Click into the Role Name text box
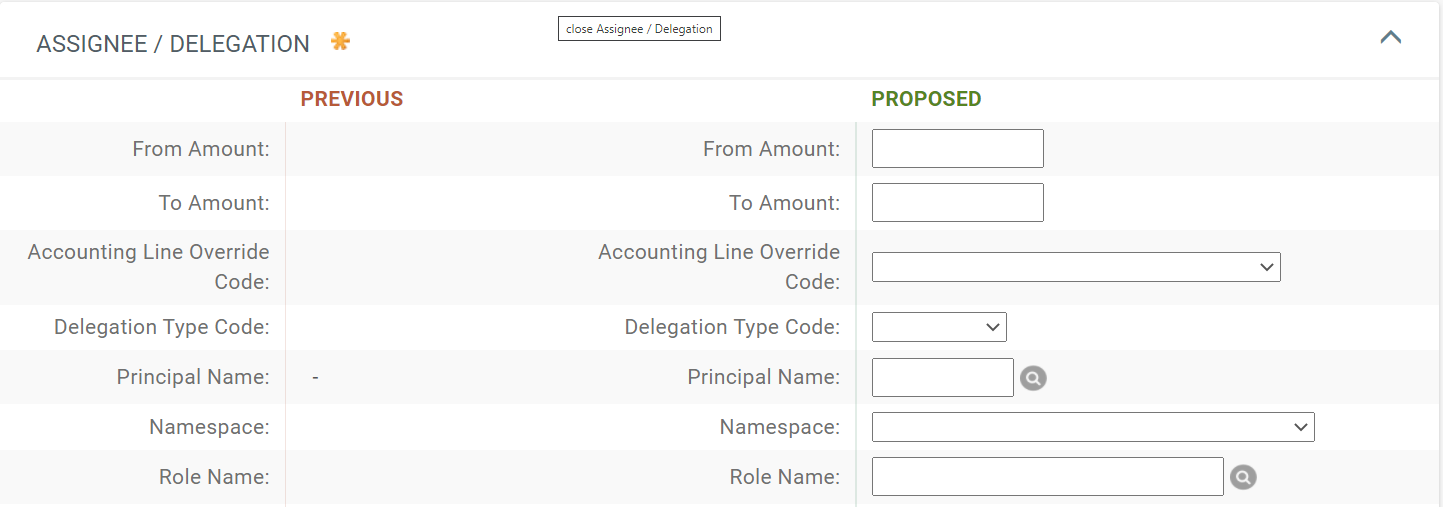Screen dimensions: 1443x507 tap(1047, 477)
